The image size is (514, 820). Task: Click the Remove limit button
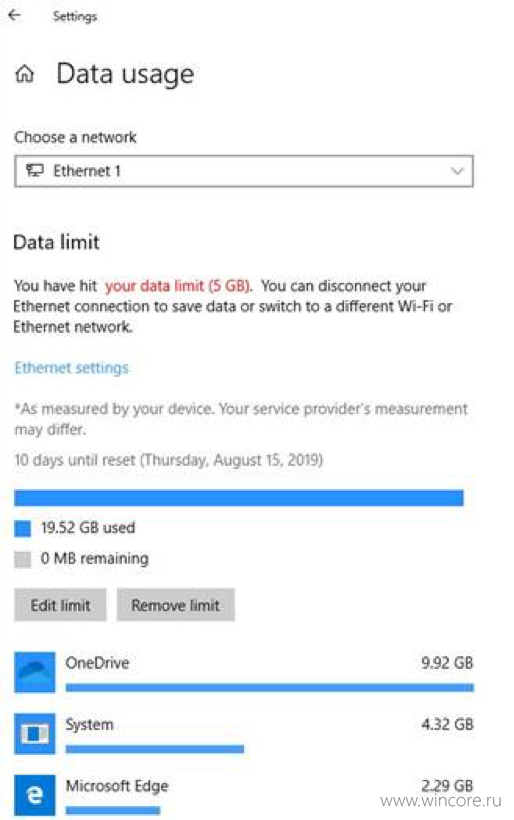click(176, 605)
